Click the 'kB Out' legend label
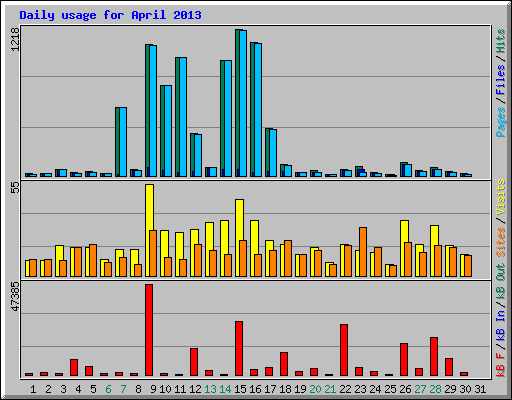This screenshot has height=400, width=512. tap(500, 281)
